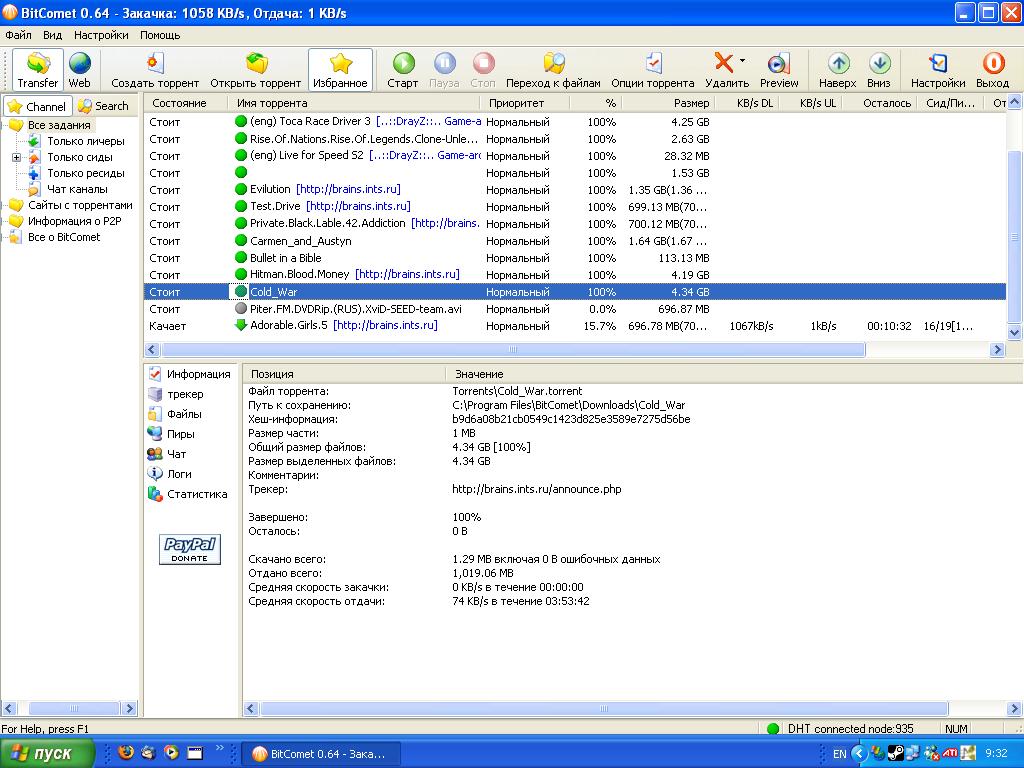Image resolution: width=1024 pixels, height=768 pixels.
Task: Click the пуск Start button
Action: click(48, 753)
